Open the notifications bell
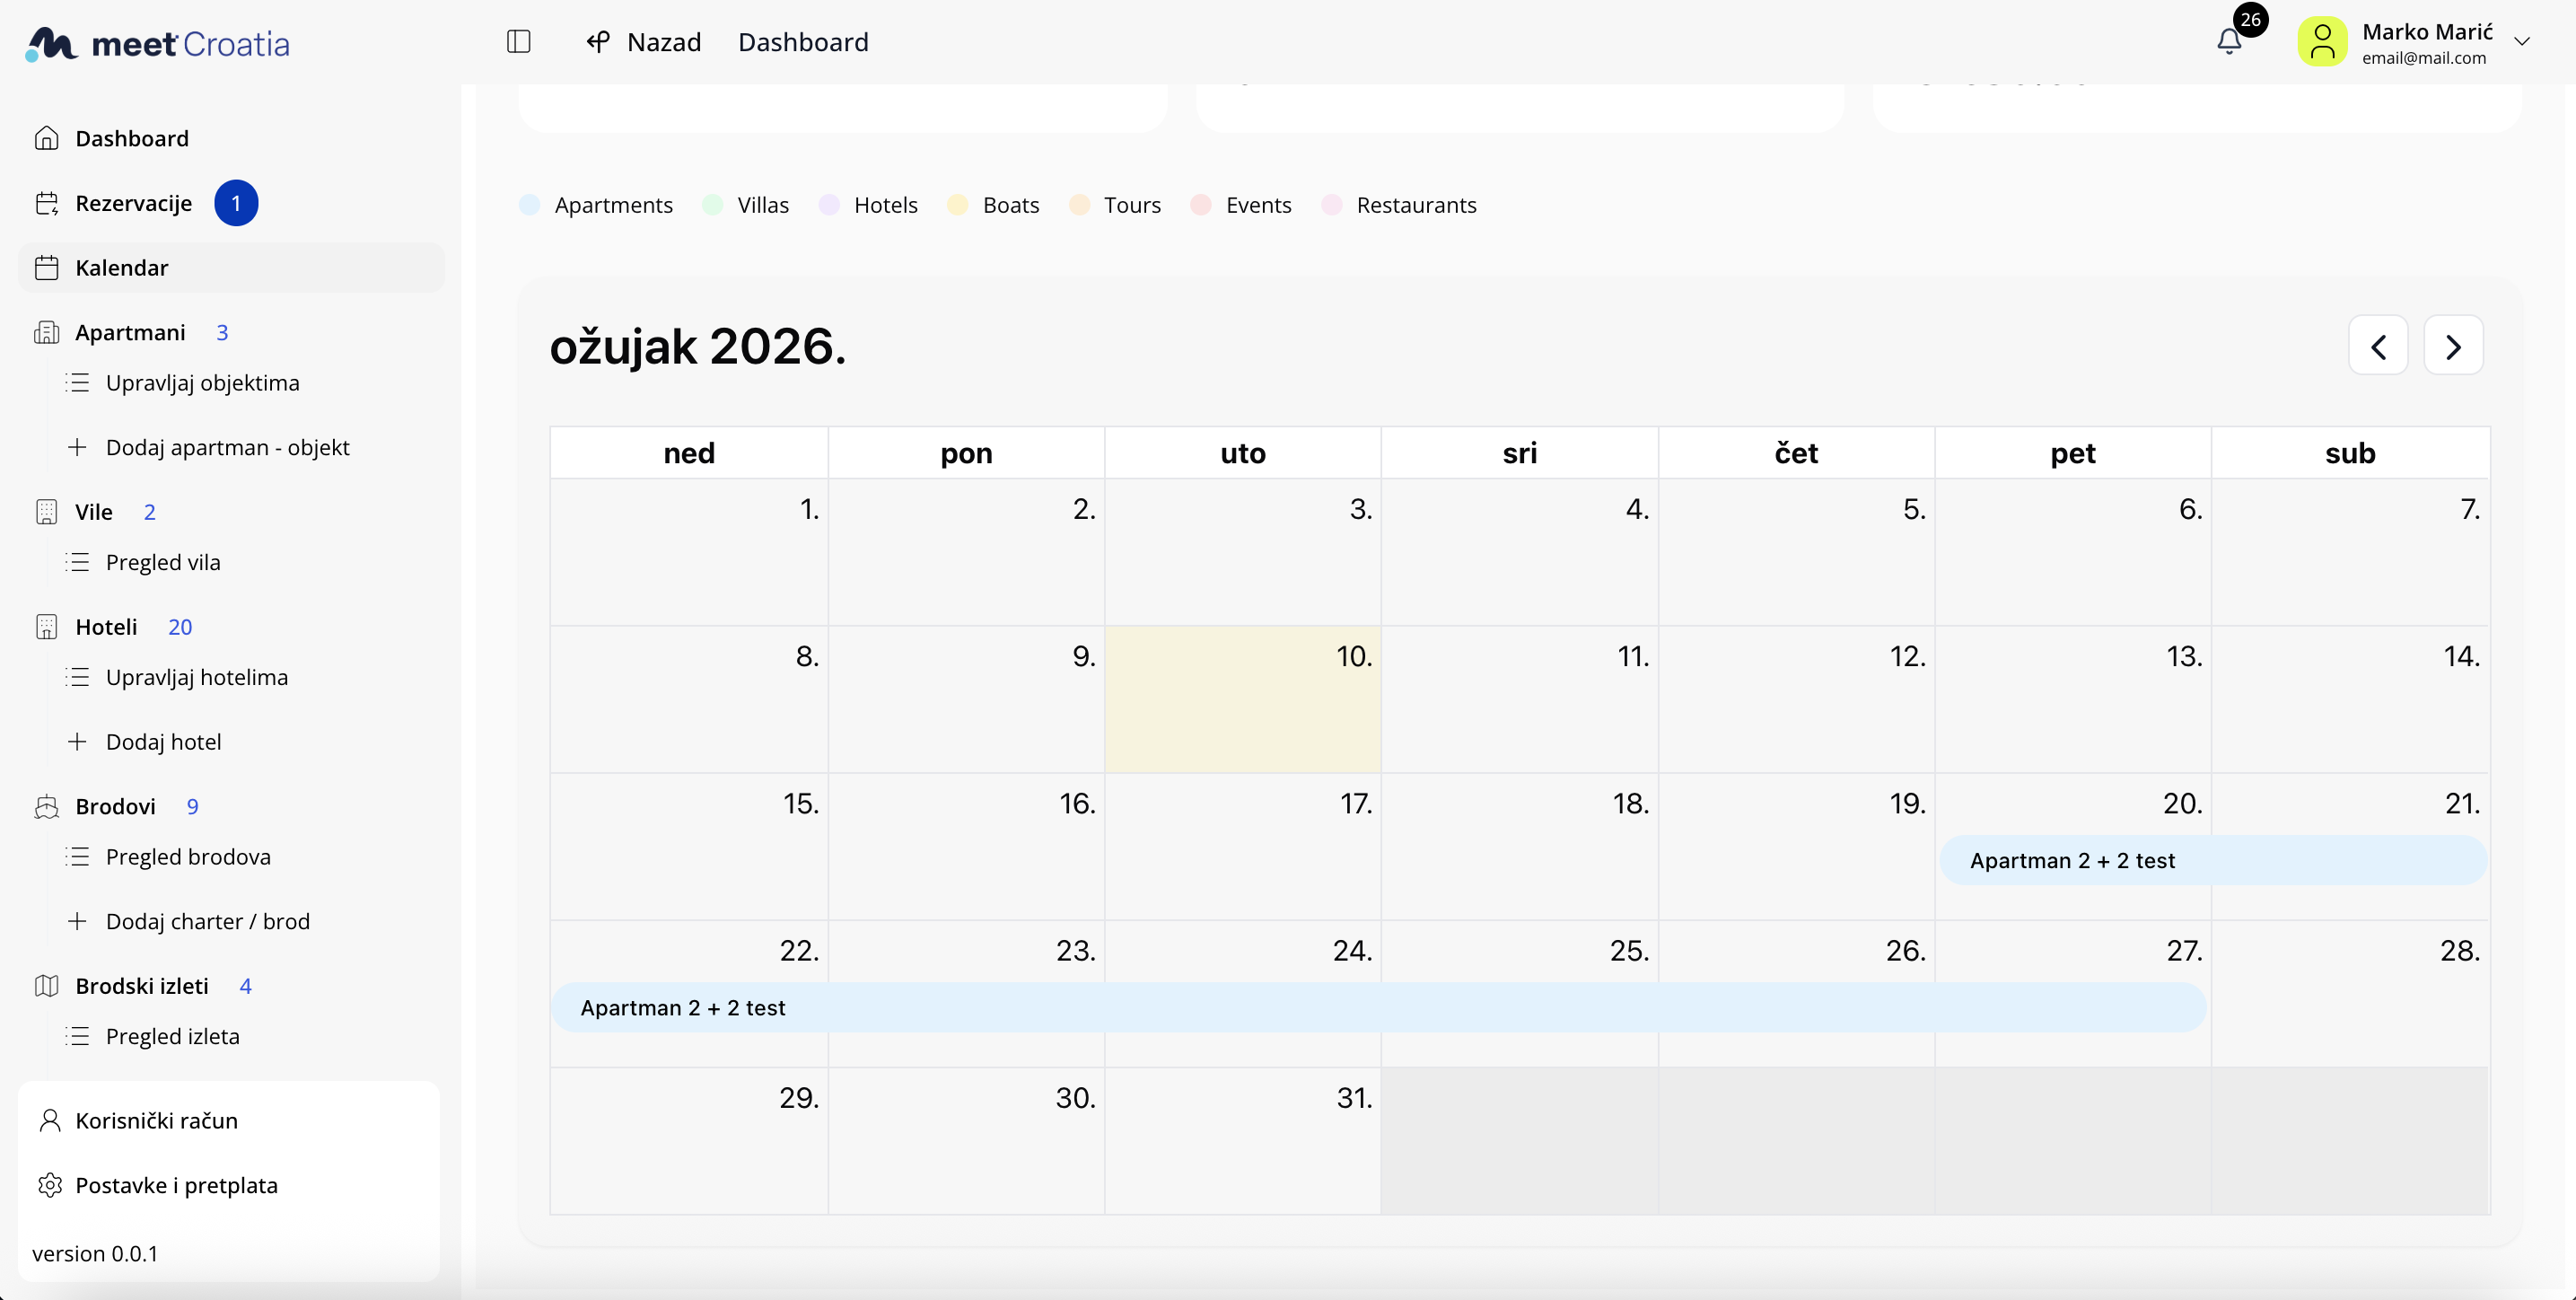The width and height of the screenshot is (2576, 1300). pos(2229,42)
